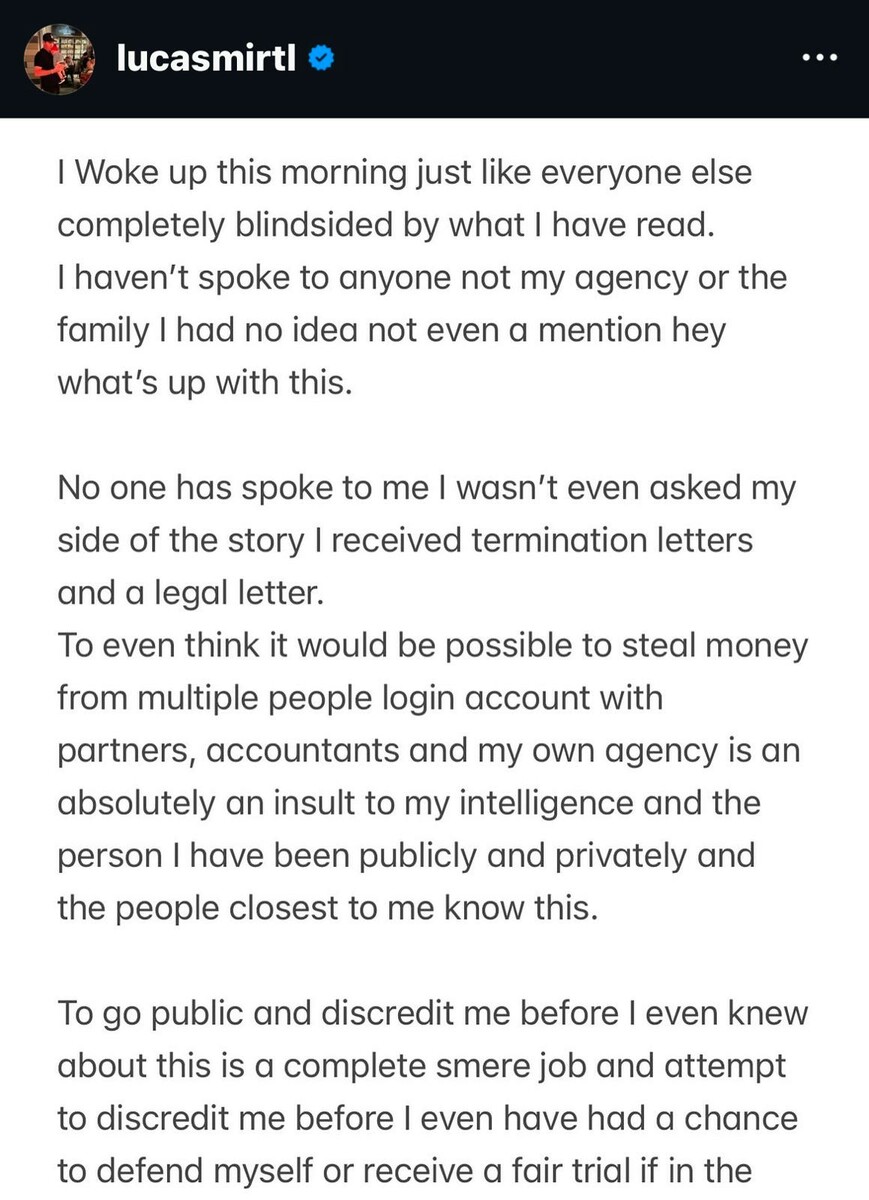Image resolution: width=869 pixels, height=1200 pixels.
Task: Click the line "family I had no idea"
Action: 390,329
